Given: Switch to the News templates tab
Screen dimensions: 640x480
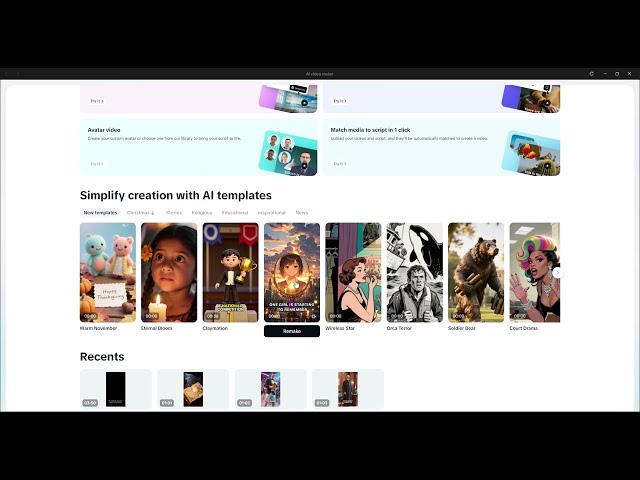Looking at the screenshot, I should pos(302,213).
